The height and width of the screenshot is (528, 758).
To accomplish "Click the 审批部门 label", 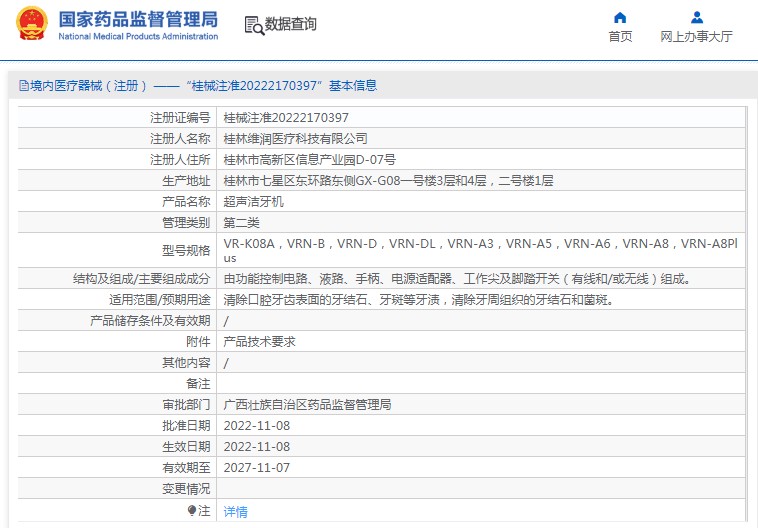I will 186,405.
